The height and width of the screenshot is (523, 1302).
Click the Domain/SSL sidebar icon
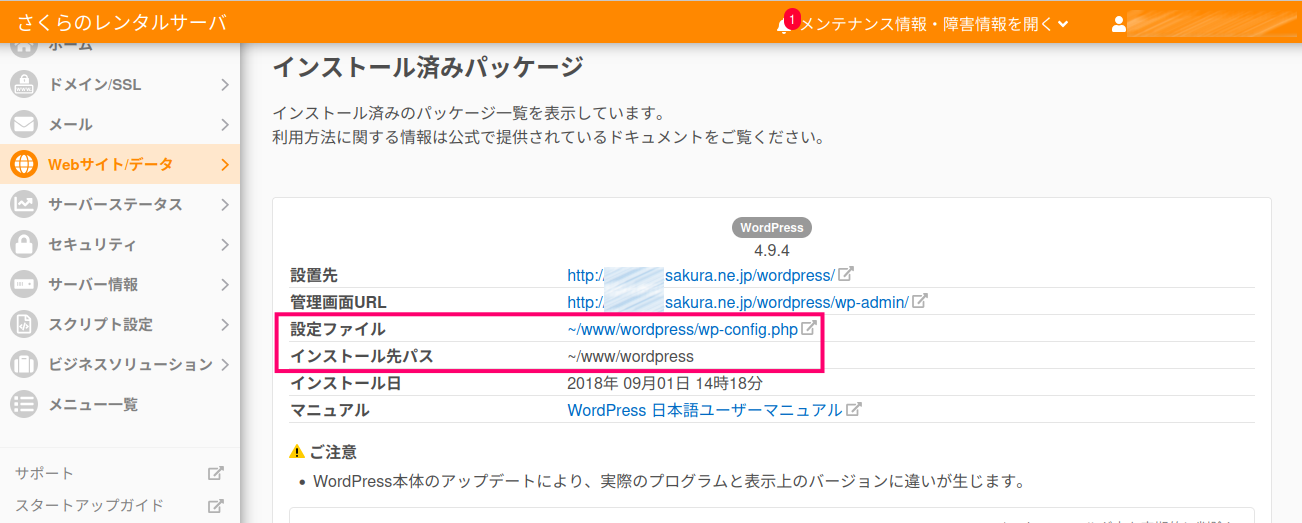coord(23,85)
